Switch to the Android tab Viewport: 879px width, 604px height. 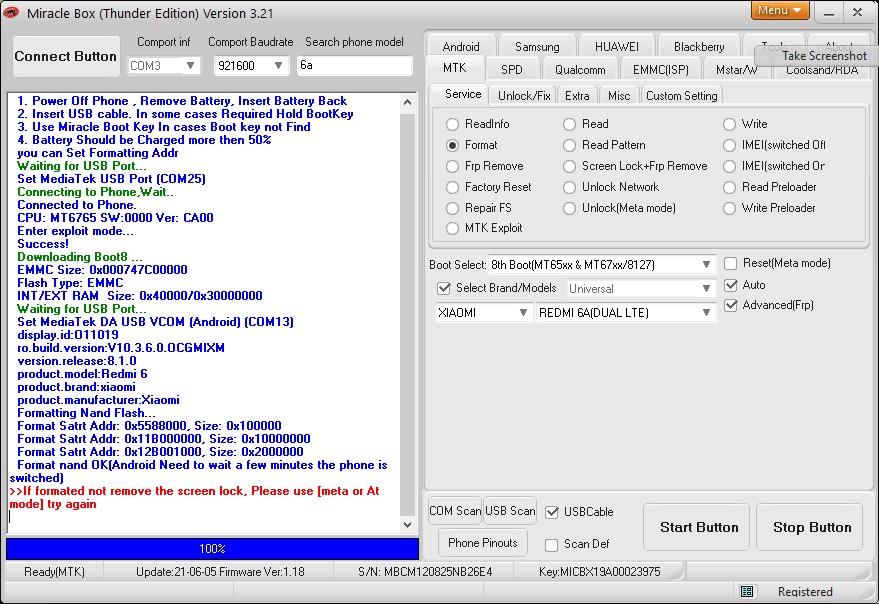(461, 46)
